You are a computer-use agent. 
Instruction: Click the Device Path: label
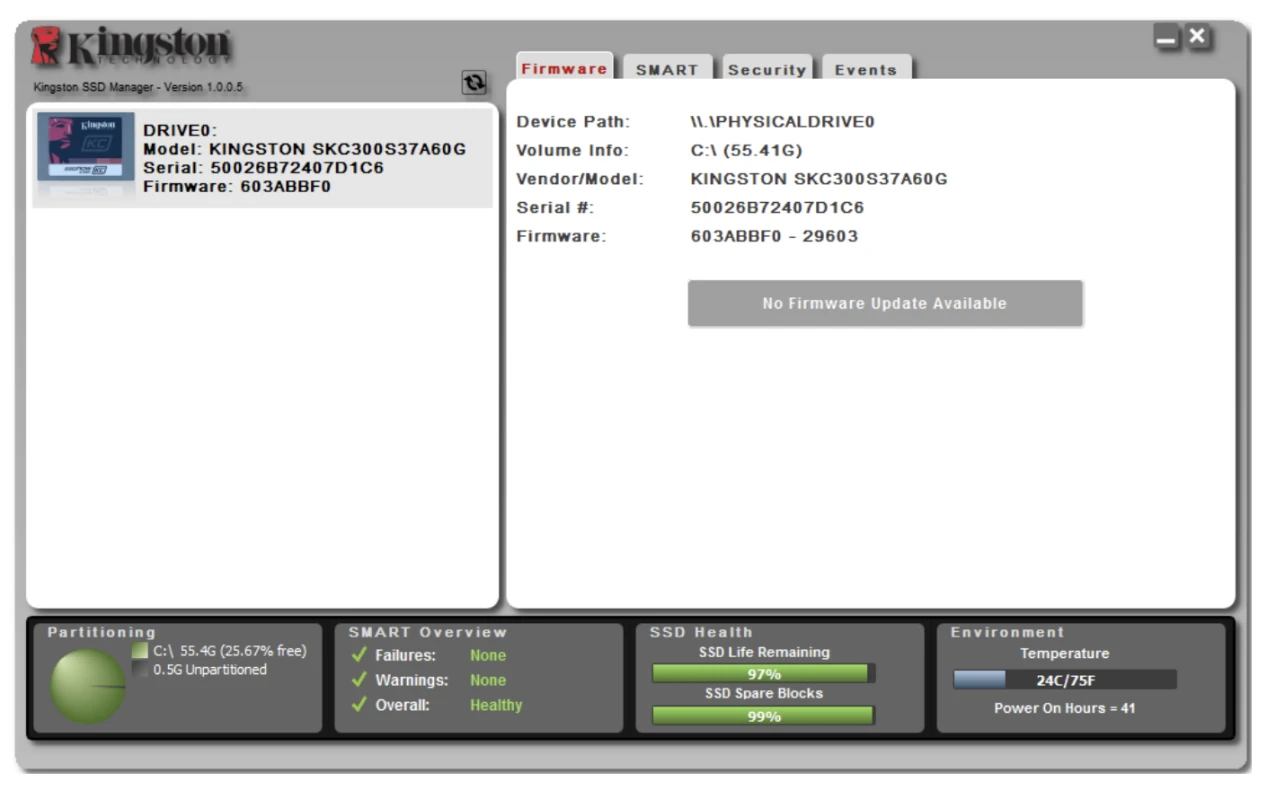(x=573, y=122)
